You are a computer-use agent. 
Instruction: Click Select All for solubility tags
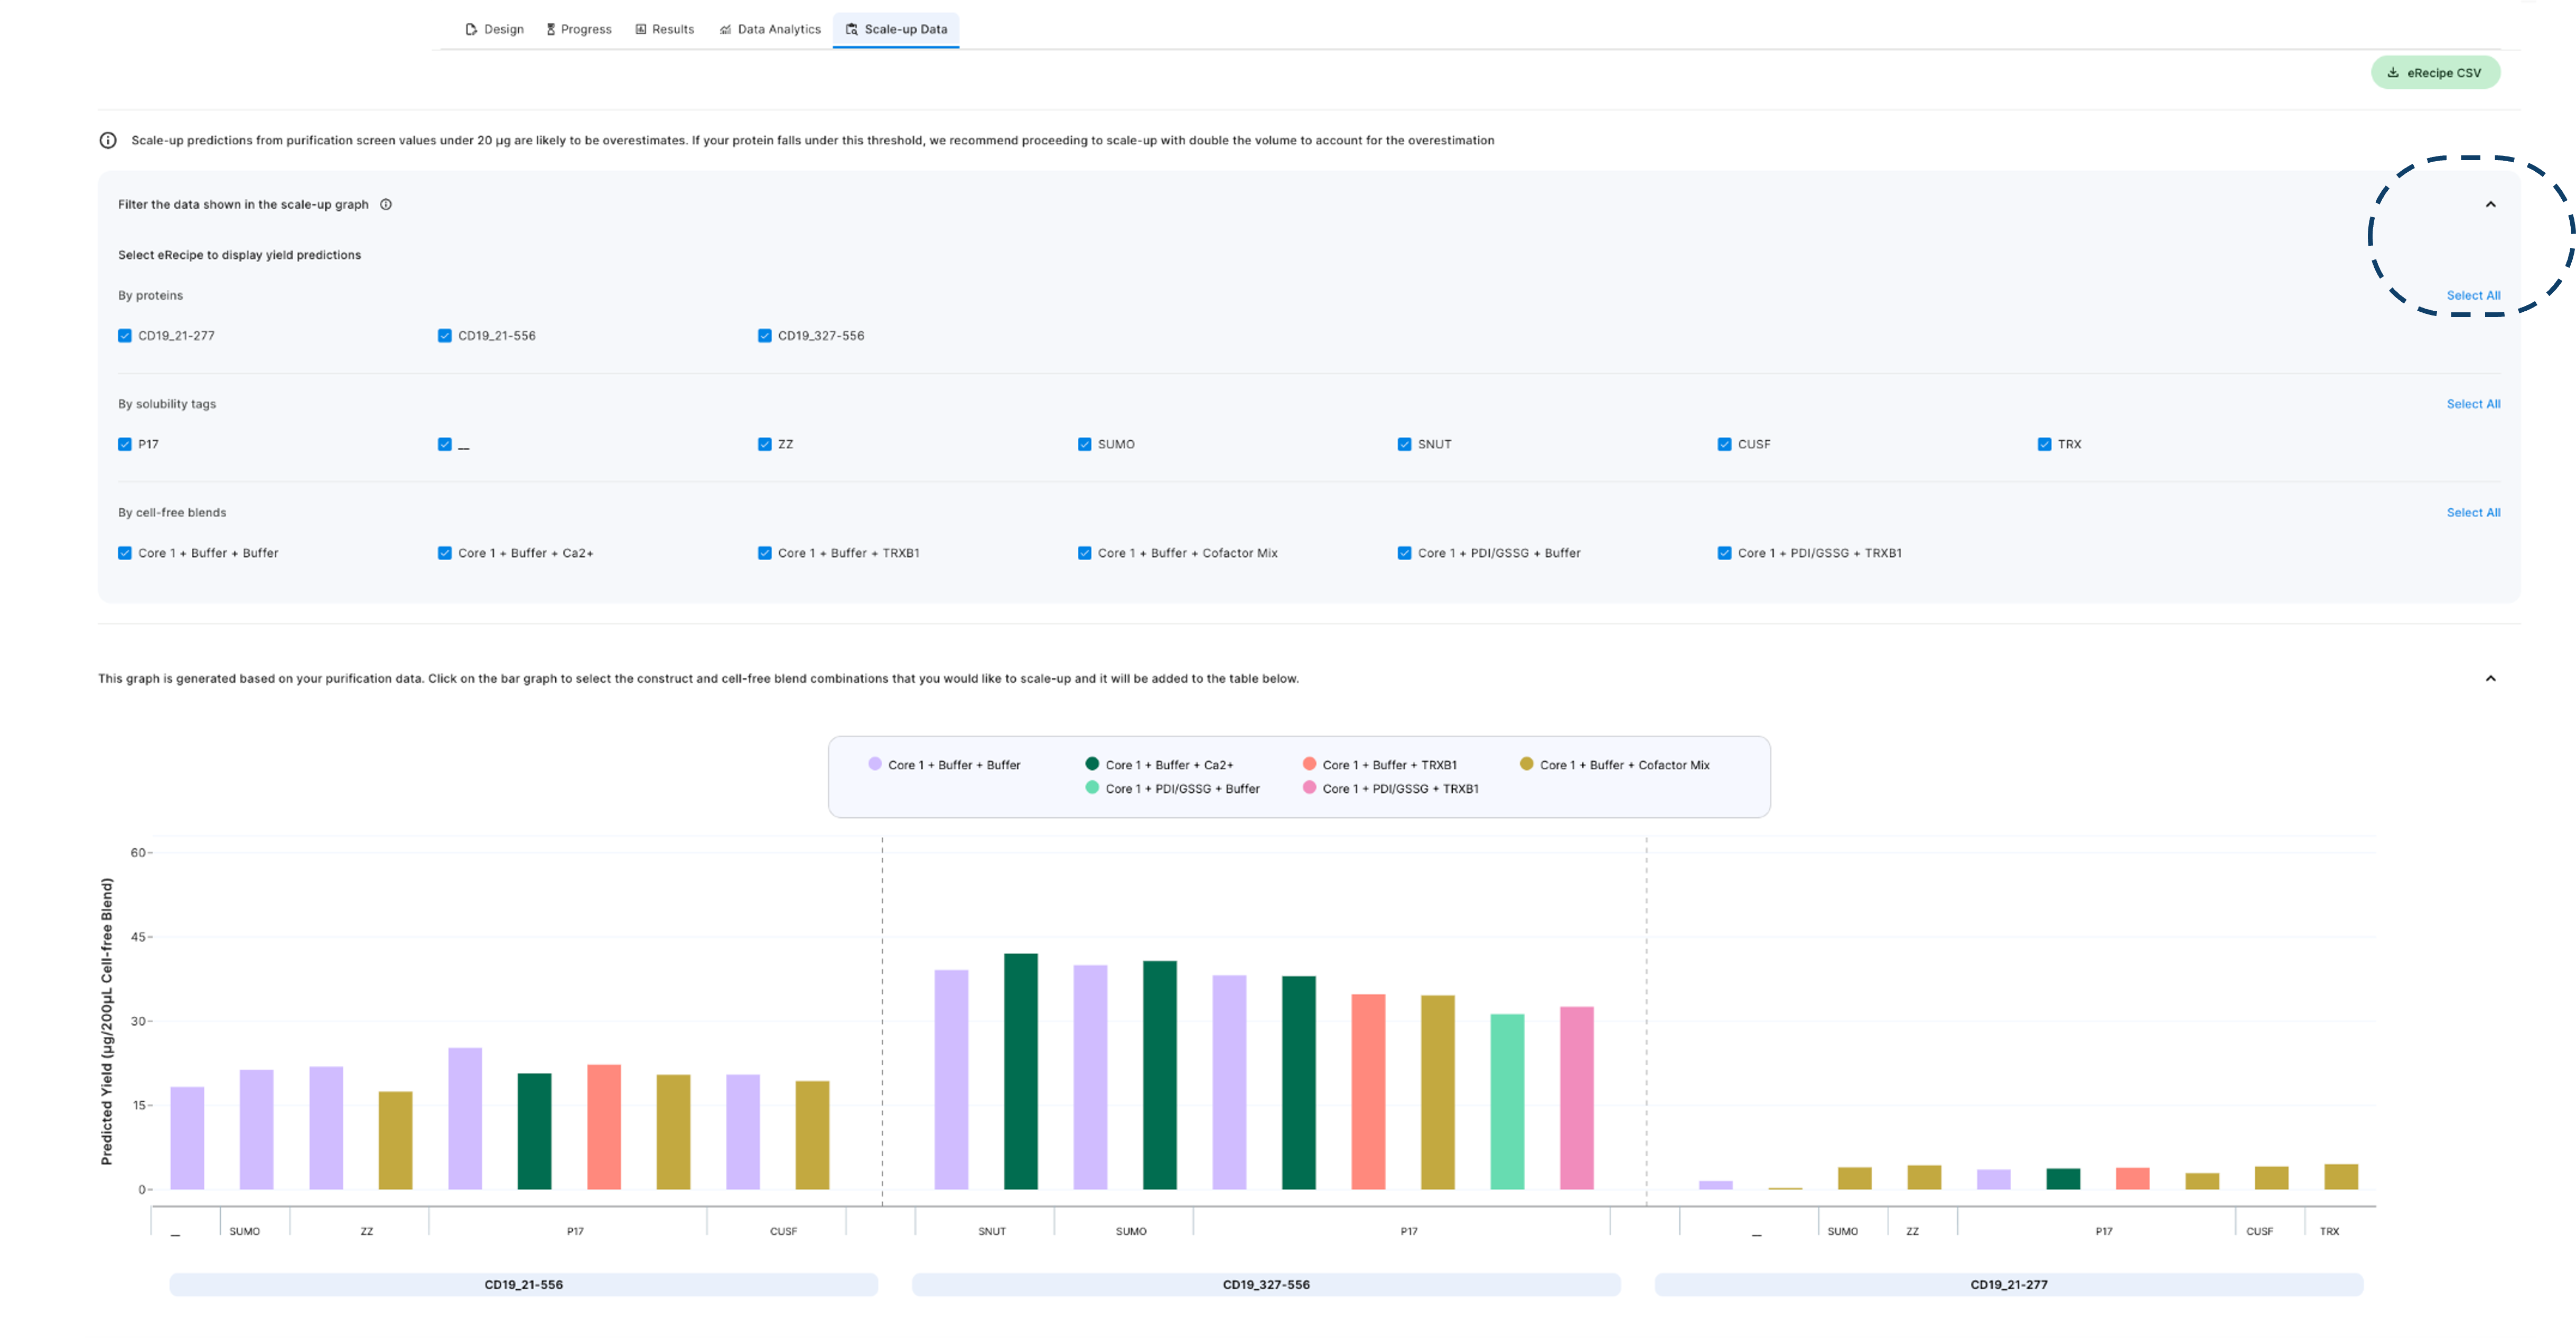2473,404
